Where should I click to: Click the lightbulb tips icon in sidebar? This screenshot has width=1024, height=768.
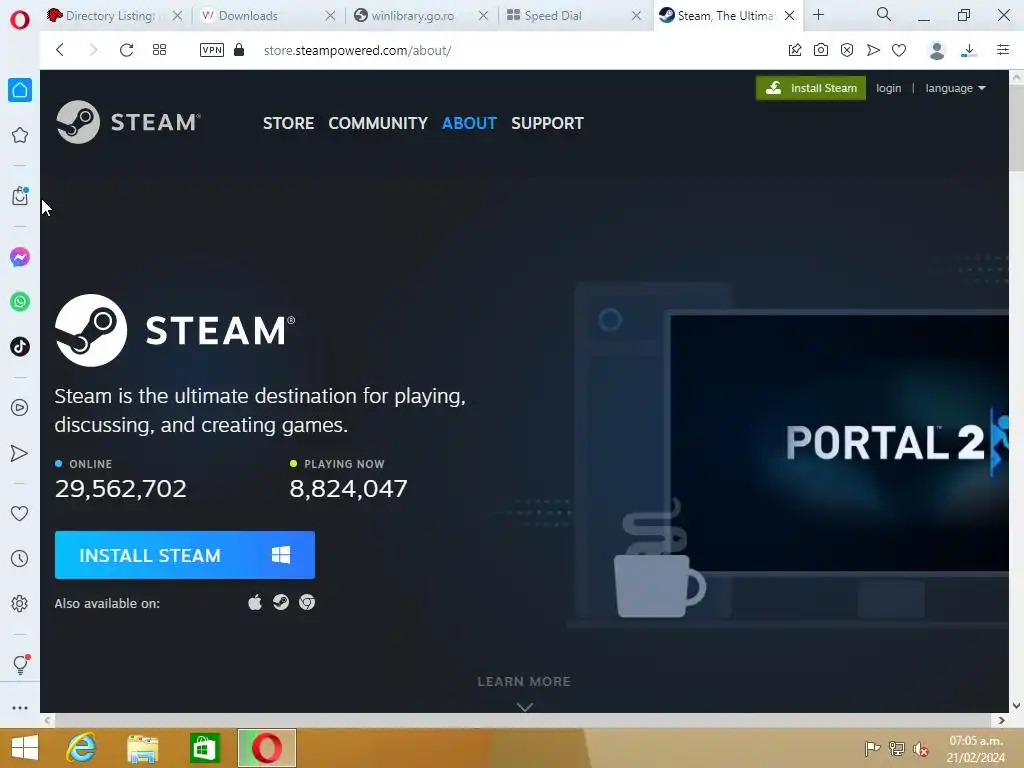pyautogui.click(x=20, y=664)
